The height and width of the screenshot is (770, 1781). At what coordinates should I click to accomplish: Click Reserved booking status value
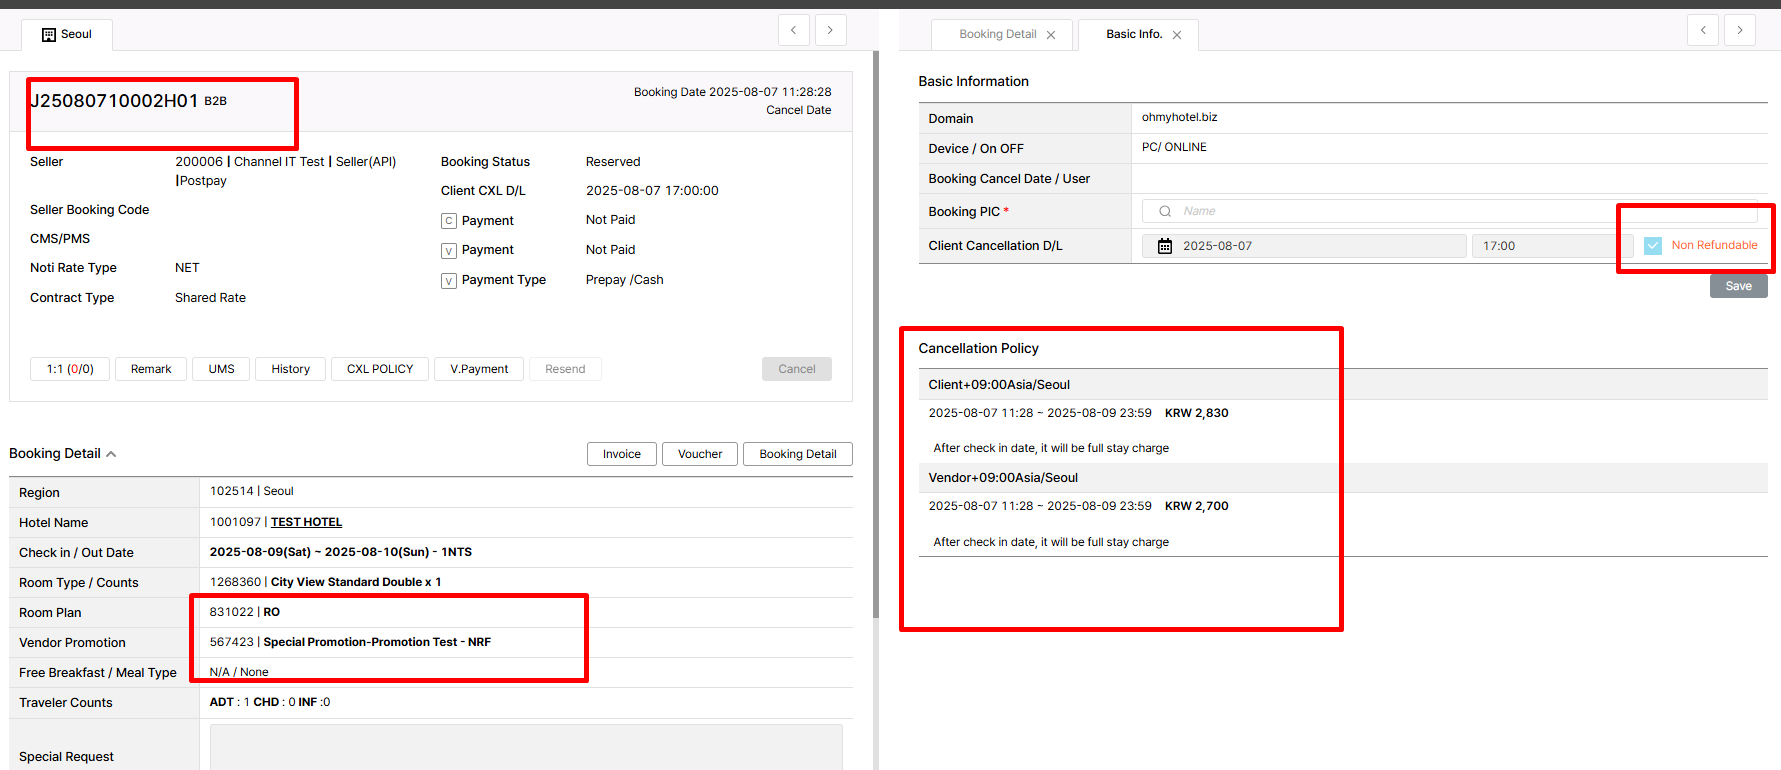[613, 162]
